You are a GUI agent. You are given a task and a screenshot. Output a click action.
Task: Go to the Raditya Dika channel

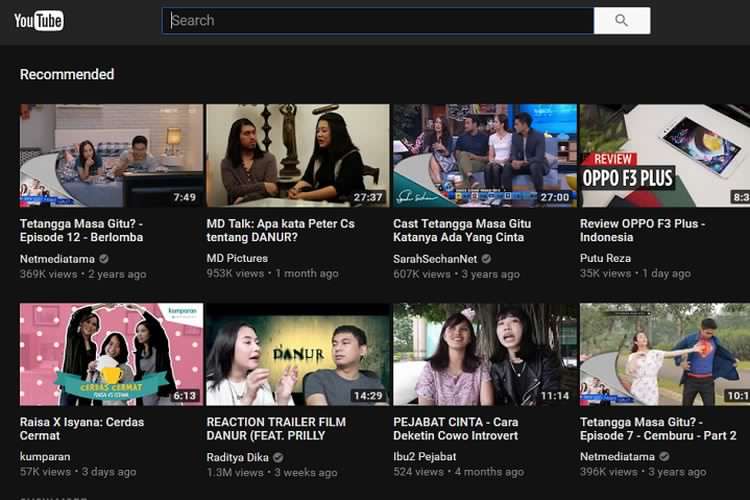tap(239, 457)
